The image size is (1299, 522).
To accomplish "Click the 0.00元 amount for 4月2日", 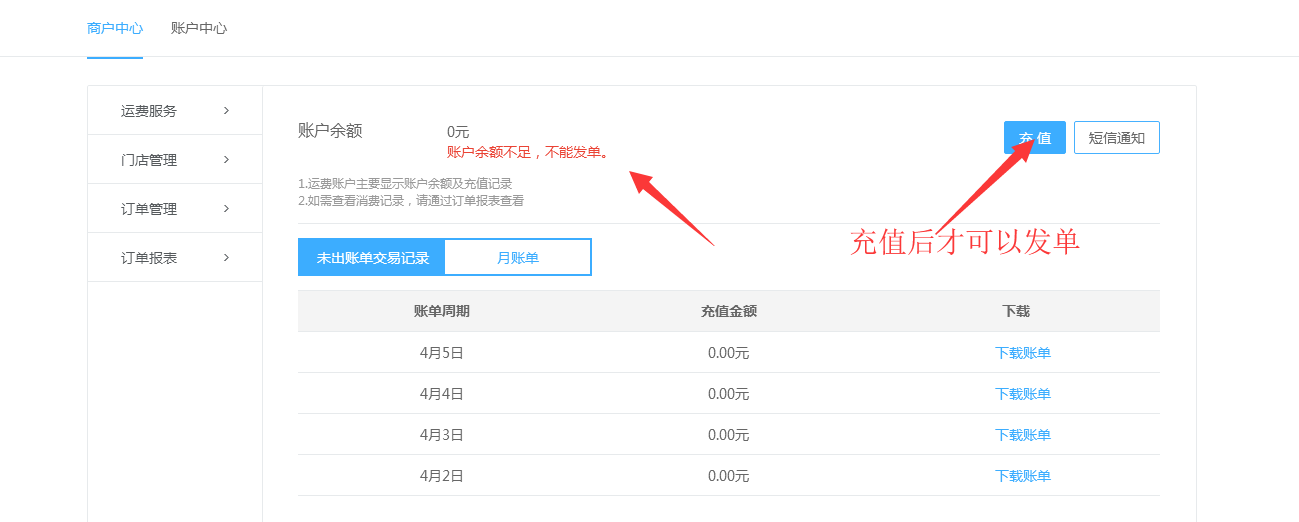I will pos(729,476).
